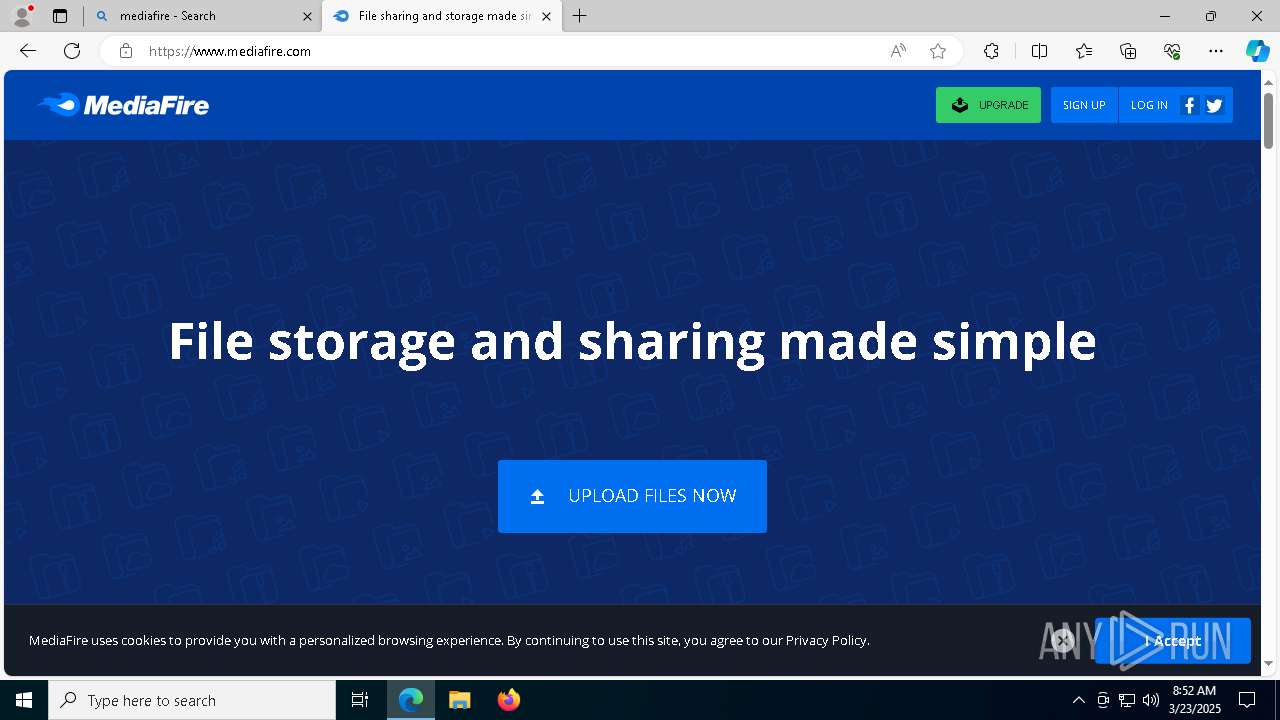Open Tab actions menu
The image size is (1280, 720).
[x=60, y=16]
